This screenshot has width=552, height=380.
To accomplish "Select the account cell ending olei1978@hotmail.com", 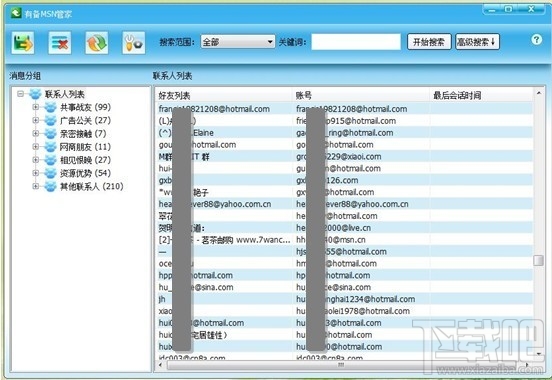I will click(x=353, y=311).
